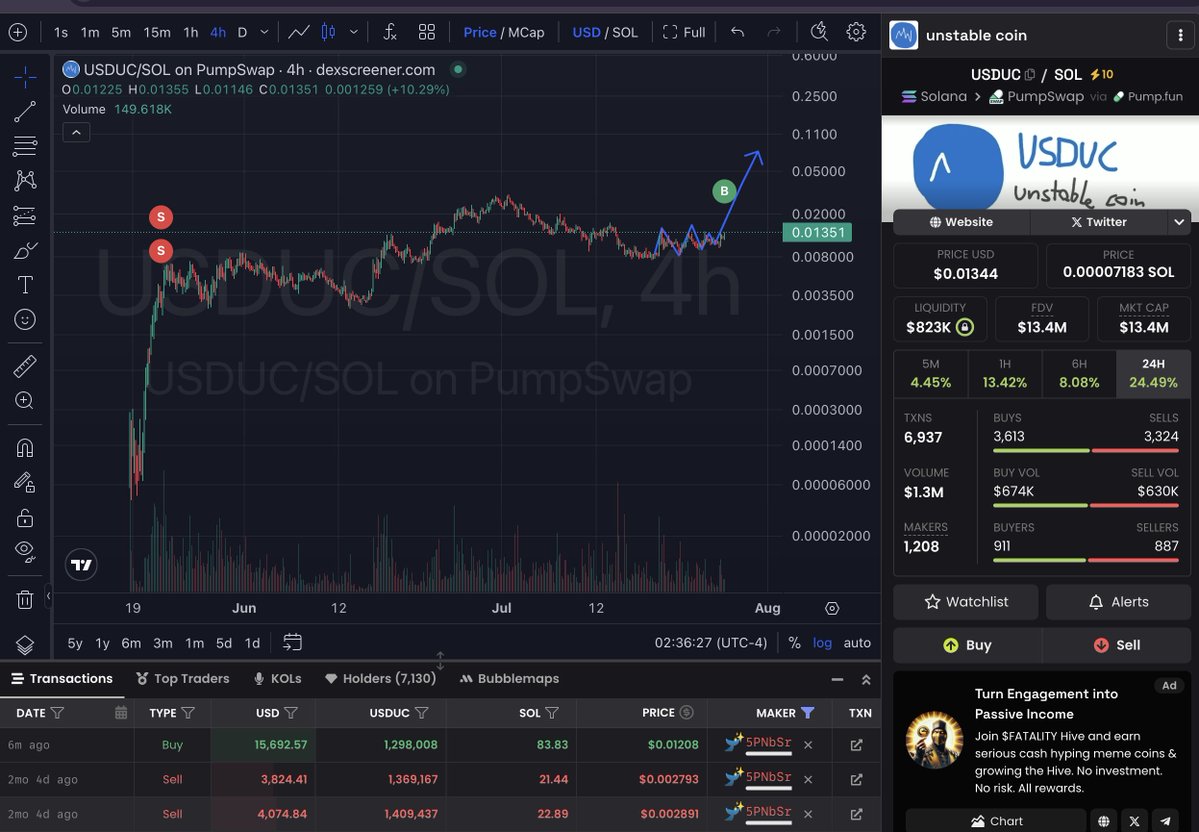1199x832 pixels.
Task: Activate the zoom in tool
Action: click(x=24, y=401)
